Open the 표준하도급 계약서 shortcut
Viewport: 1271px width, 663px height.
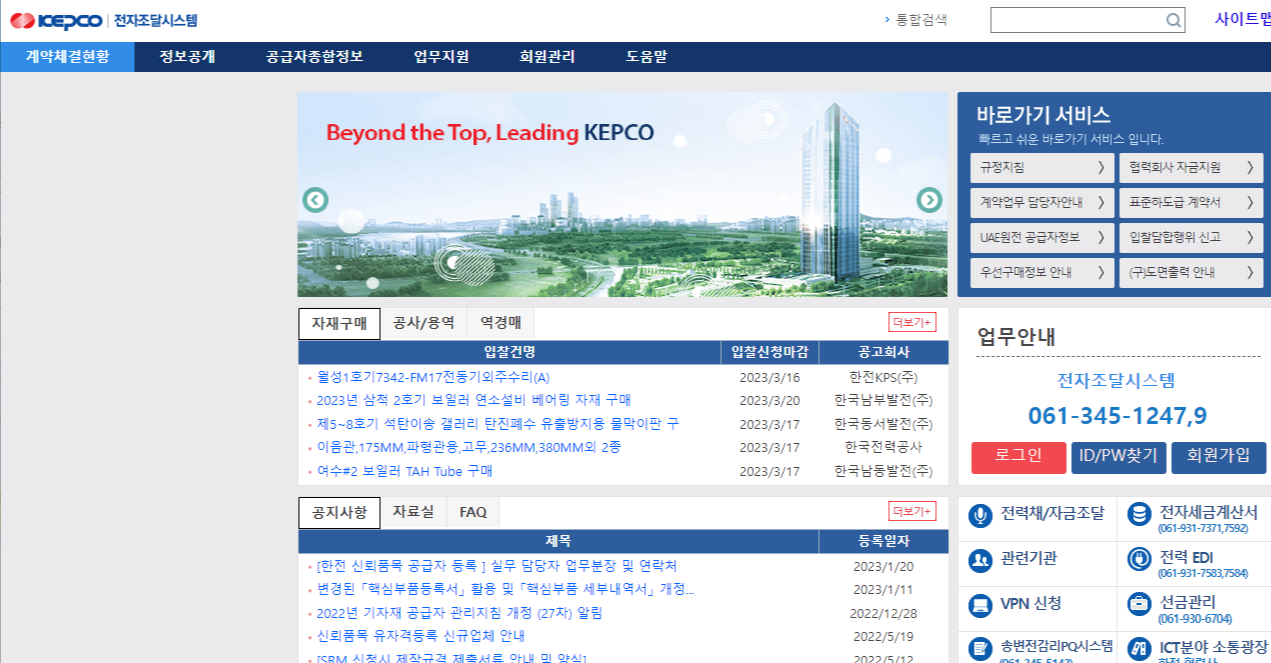coord(1191,203)
